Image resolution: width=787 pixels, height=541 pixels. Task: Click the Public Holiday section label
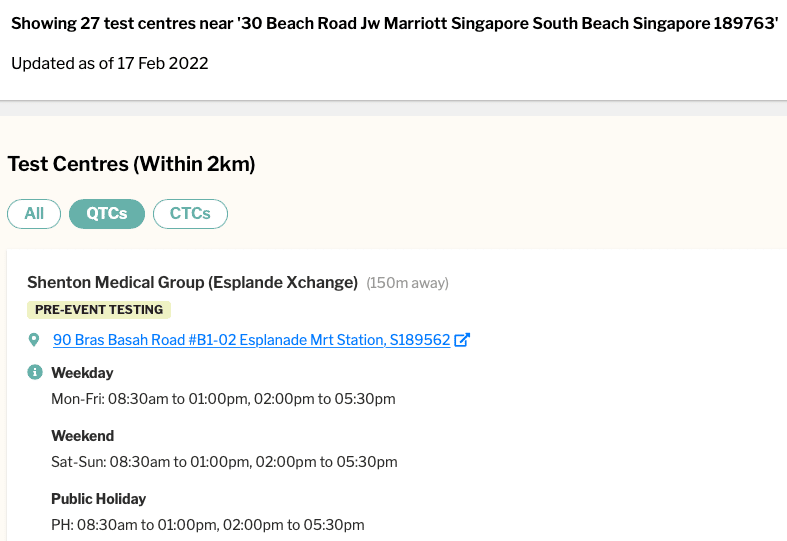98,499
